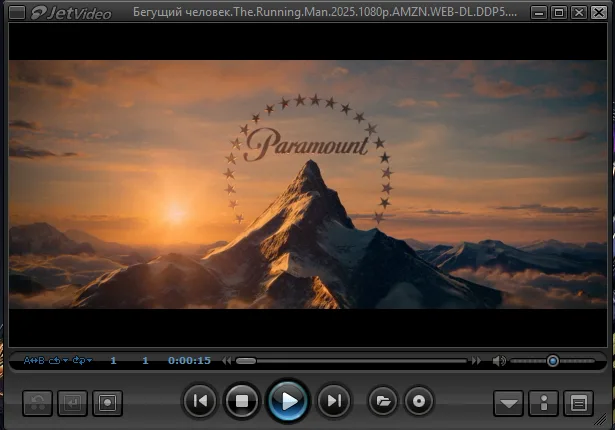615x430 pixels.
Task: Click the Paramount video frame
Action: (x=308, y=184)
